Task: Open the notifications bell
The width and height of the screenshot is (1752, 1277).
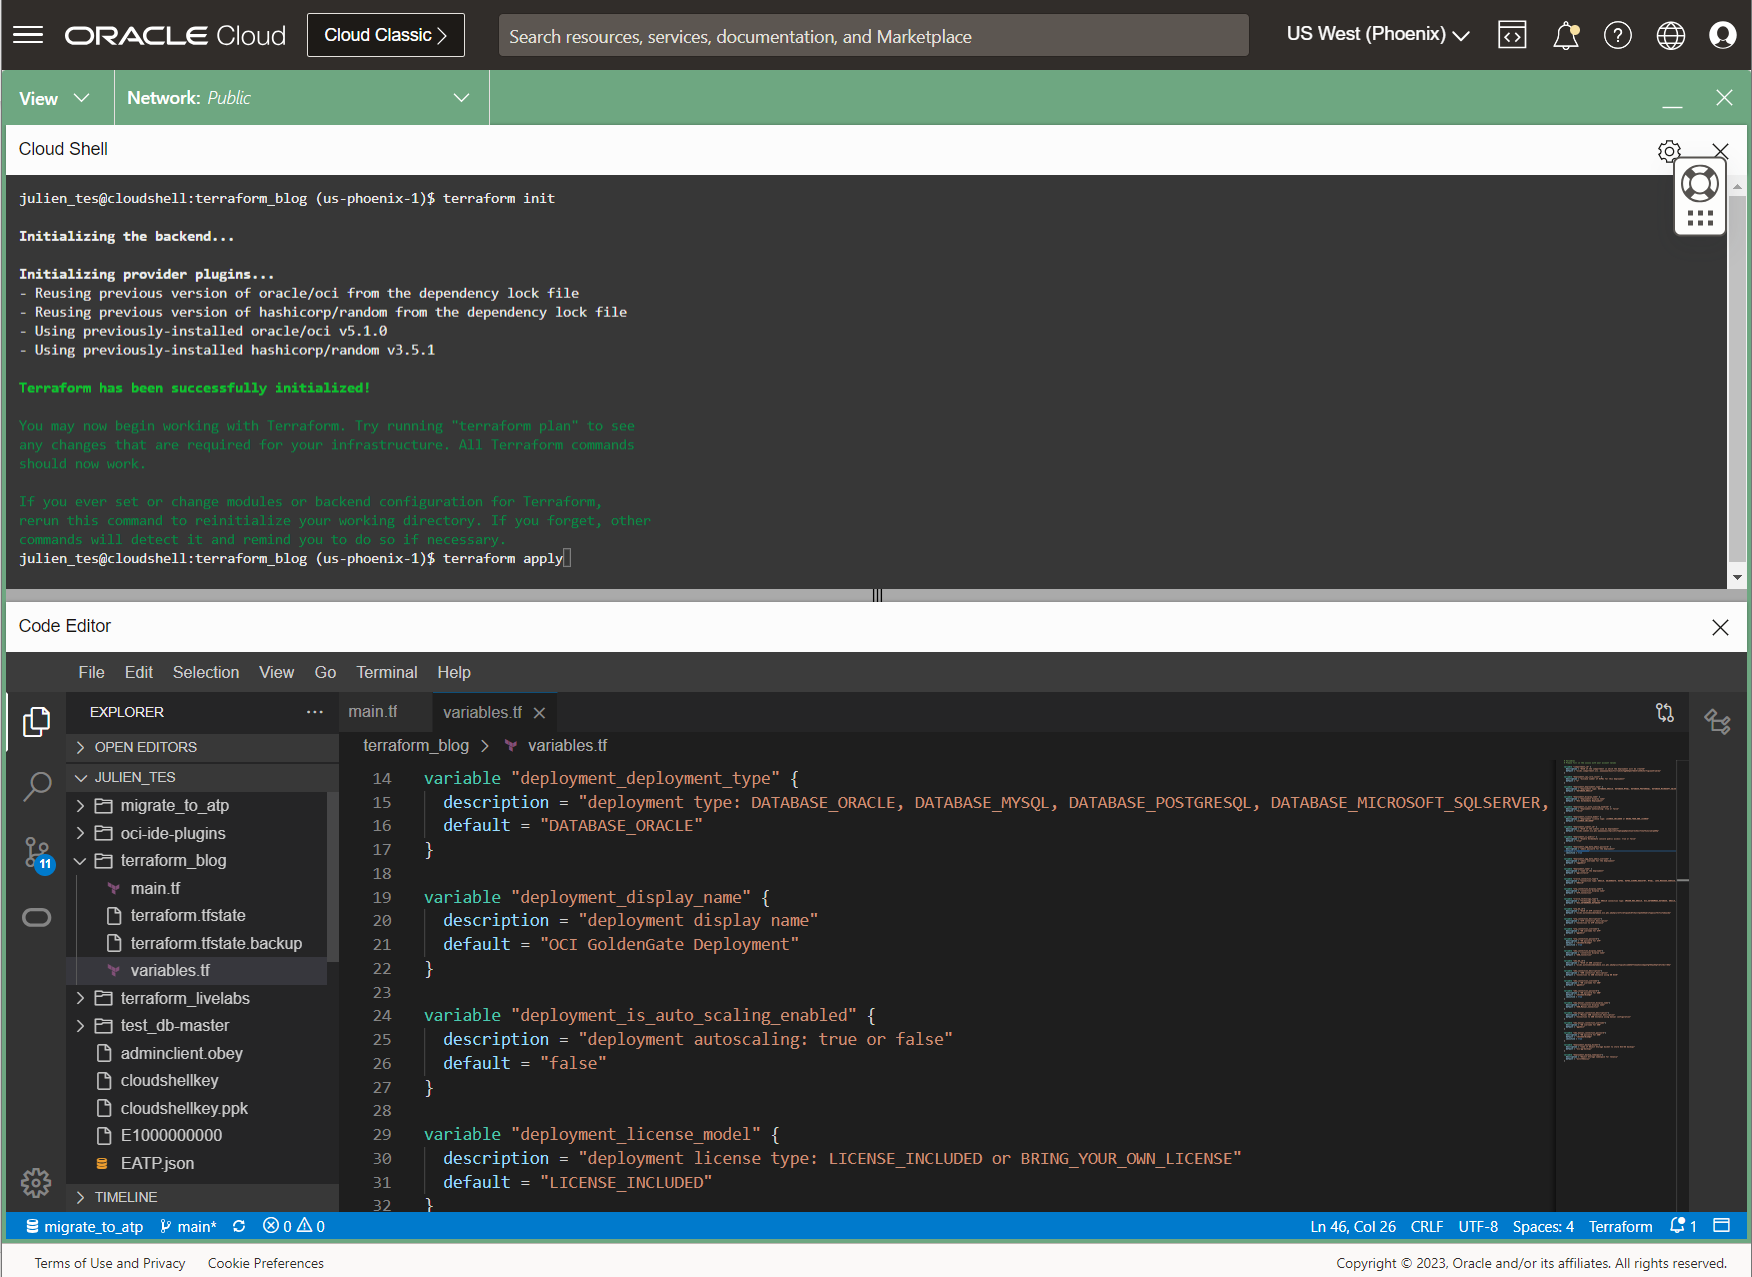Action: point(1566,35)
